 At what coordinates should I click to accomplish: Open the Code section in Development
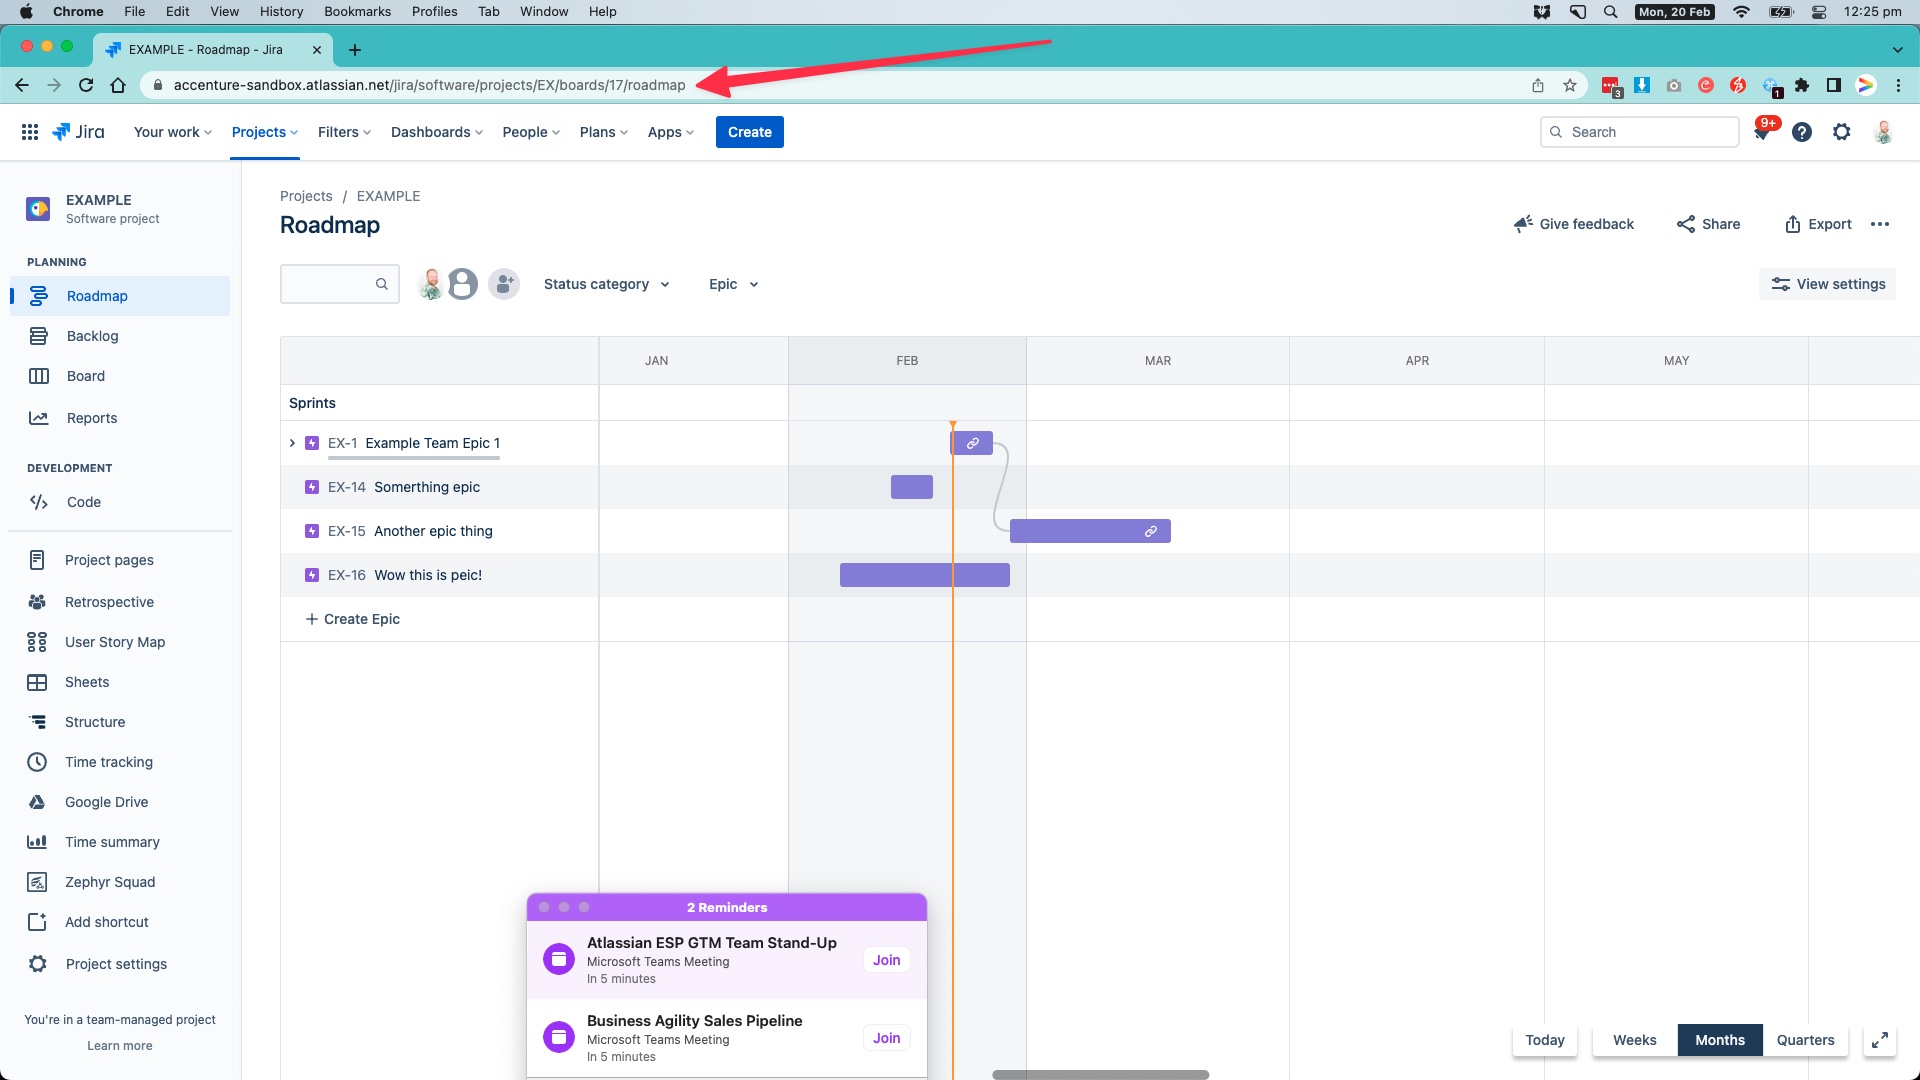[x=84, y=502]
